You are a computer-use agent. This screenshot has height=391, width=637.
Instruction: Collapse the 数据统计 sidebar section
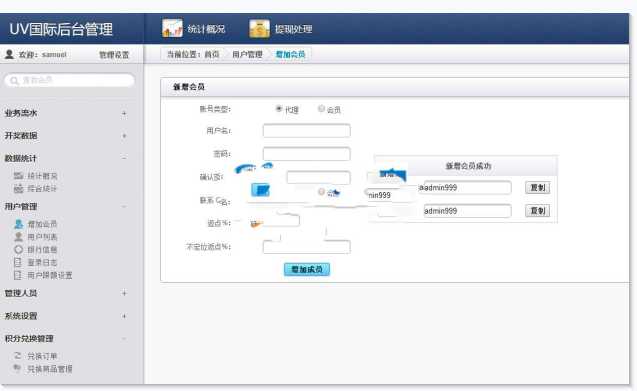click(x=124, y=158)
